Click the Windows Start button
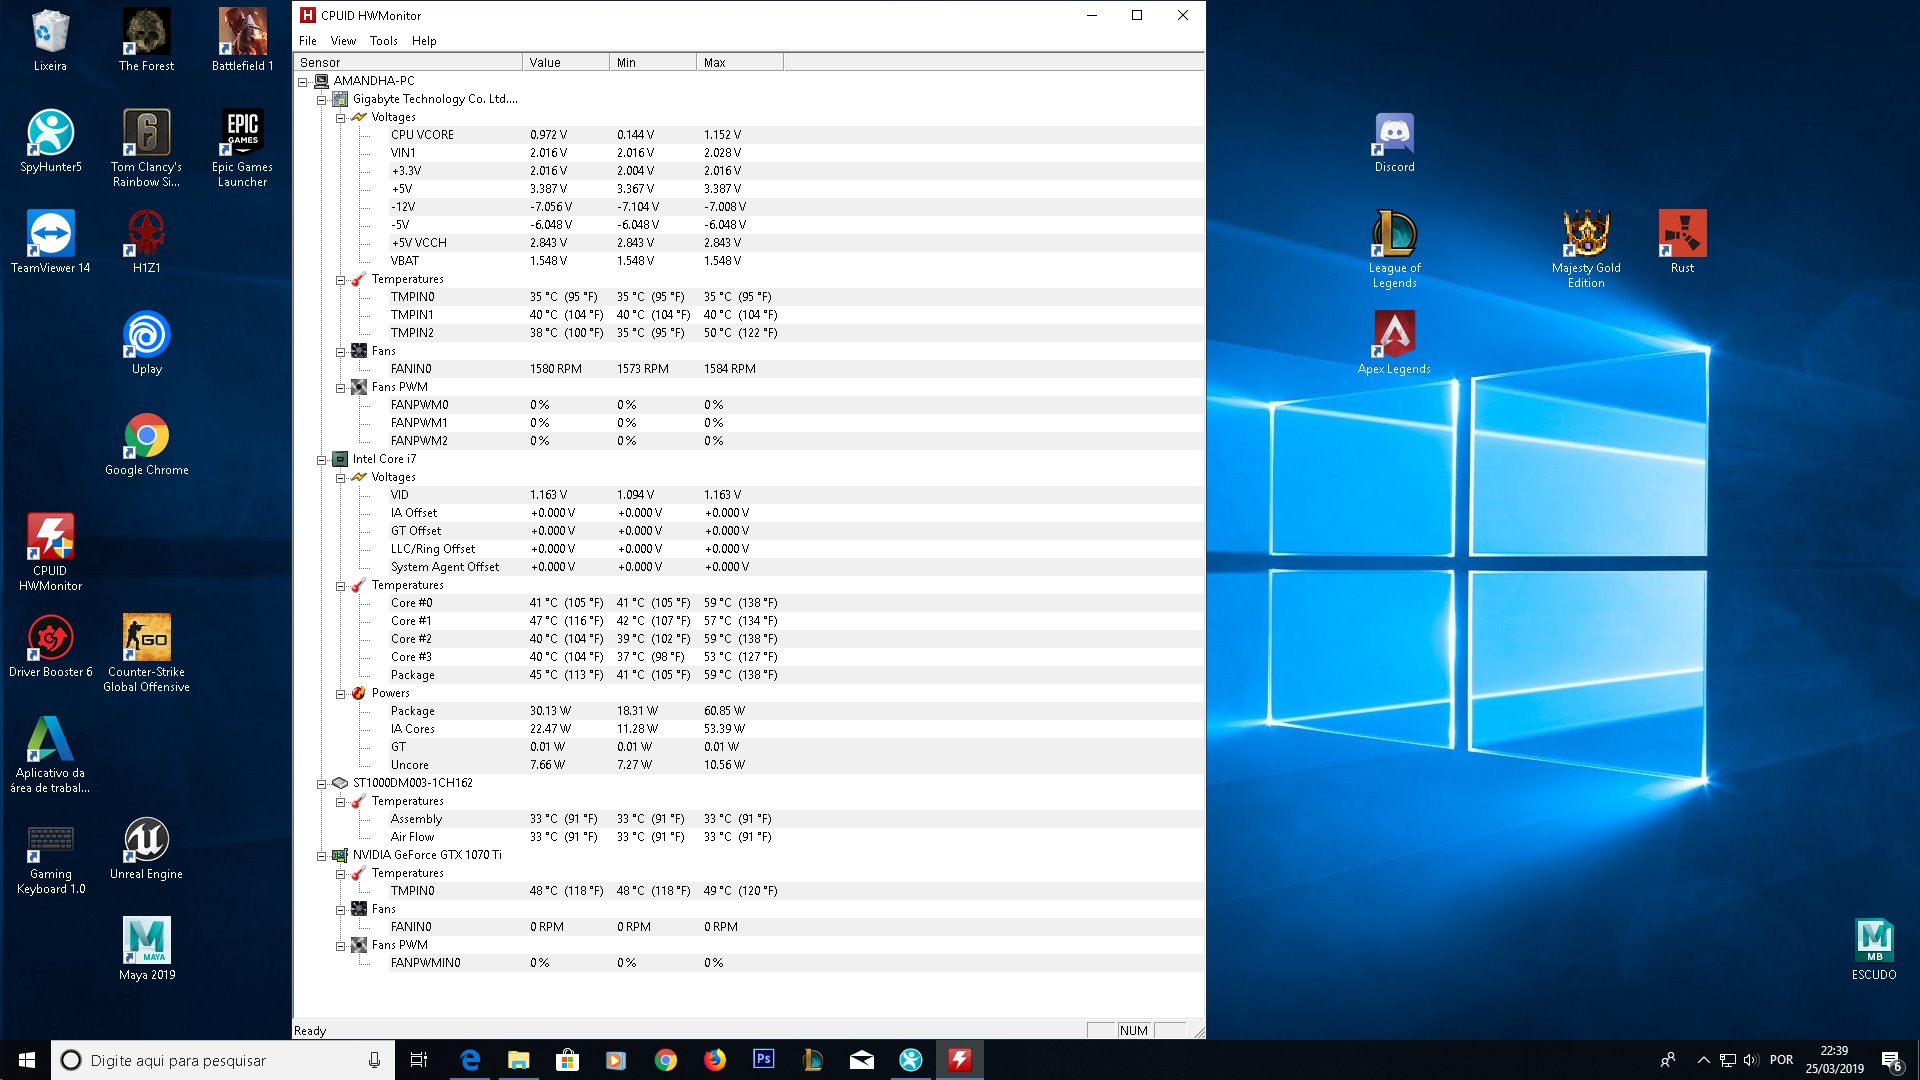The width and height of the screenshot is (1920, 1080). pos(27,1059)
